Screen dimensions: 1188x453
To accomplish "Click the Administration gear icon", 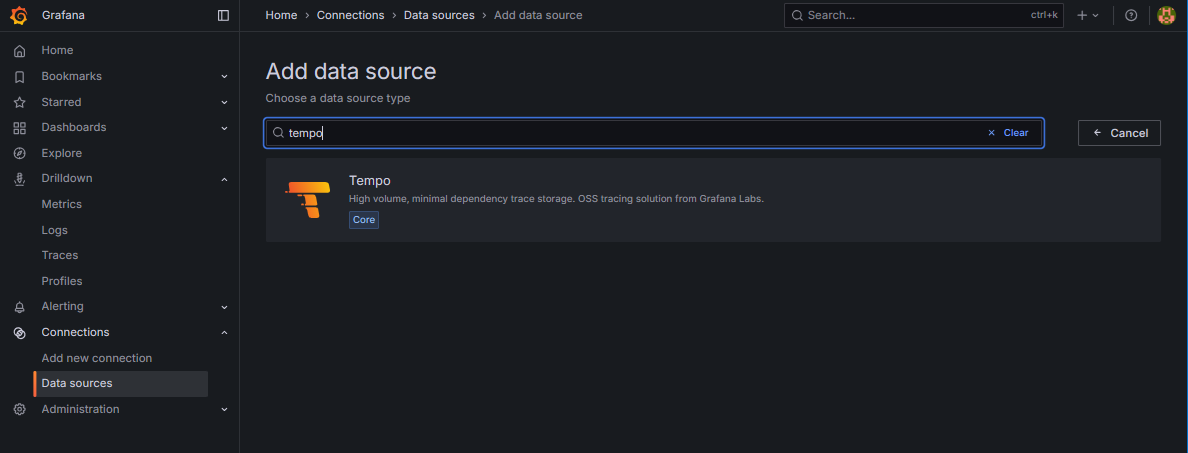I will coord(19,409).
